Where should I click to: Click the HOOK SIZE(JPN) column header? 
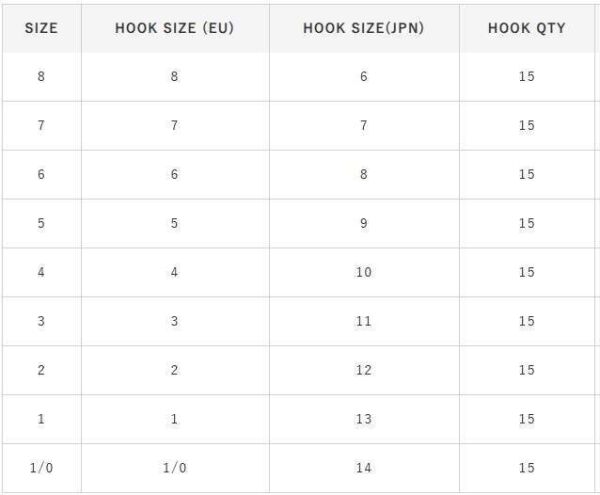pyautogui.click(x=364, y=28)
